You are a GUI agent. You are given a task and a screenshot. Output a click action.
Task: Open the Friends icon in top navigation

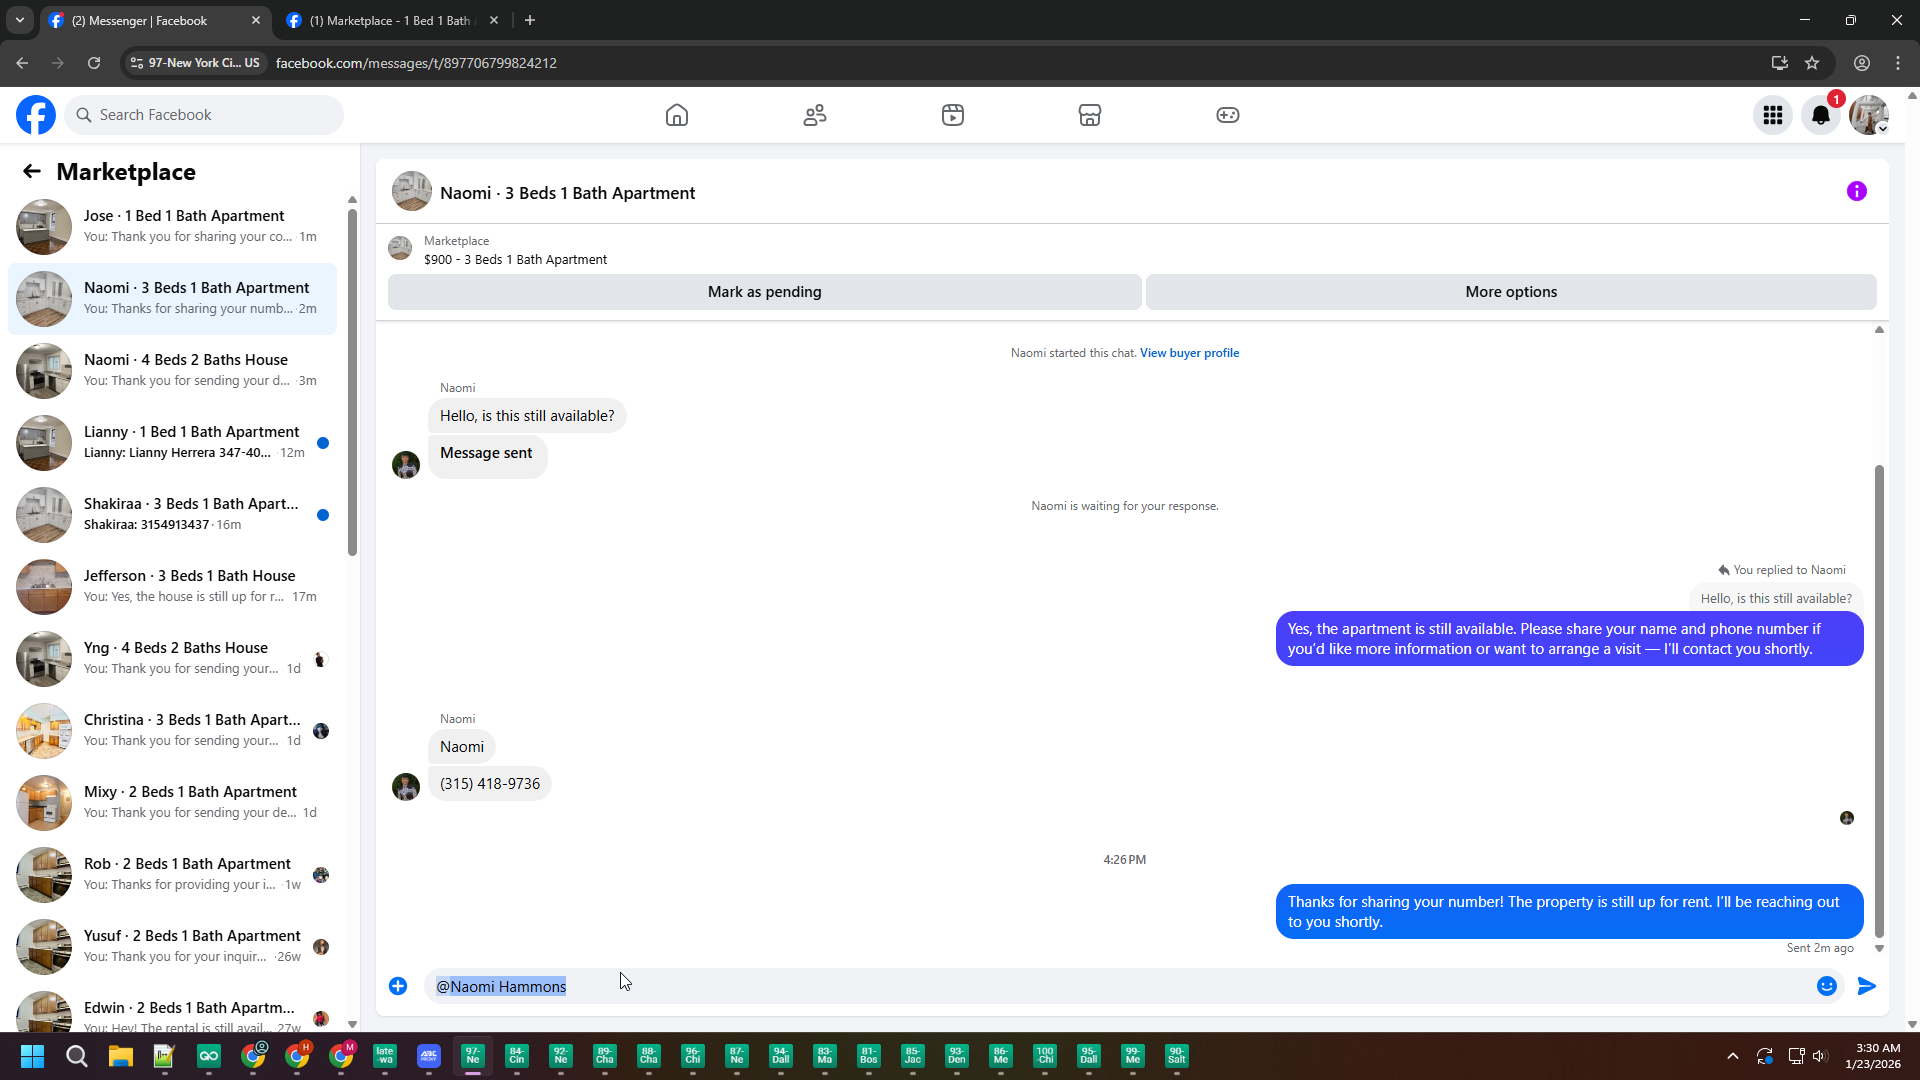(x=815, y=115)
